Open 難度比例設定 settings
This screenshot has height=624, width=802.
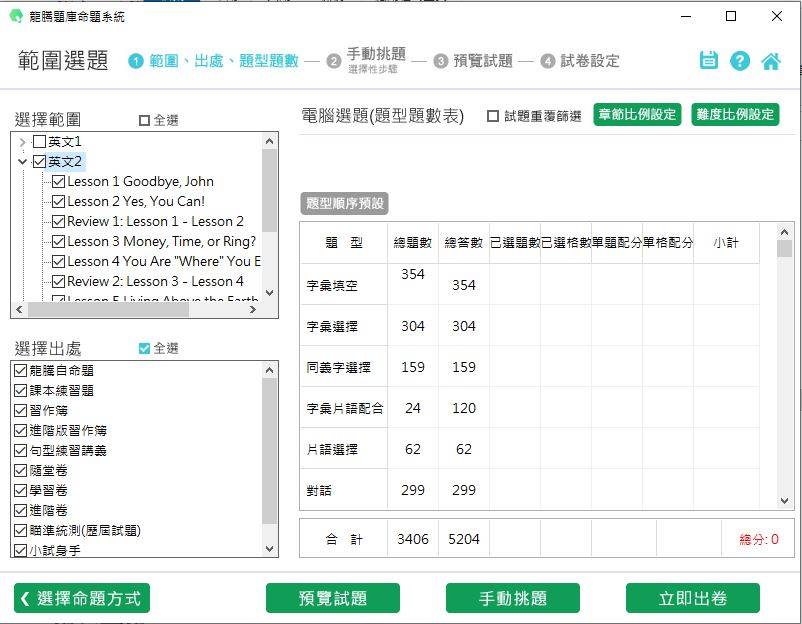pyautogui.click(x=735, y=114)
